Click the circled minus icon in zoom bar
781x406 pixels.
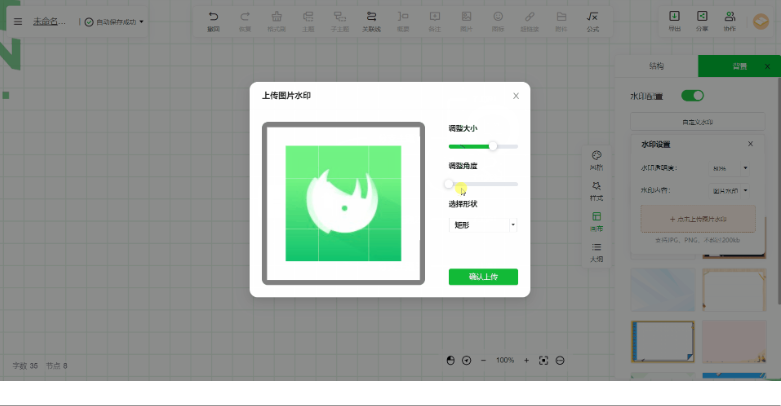pos(560,361)
